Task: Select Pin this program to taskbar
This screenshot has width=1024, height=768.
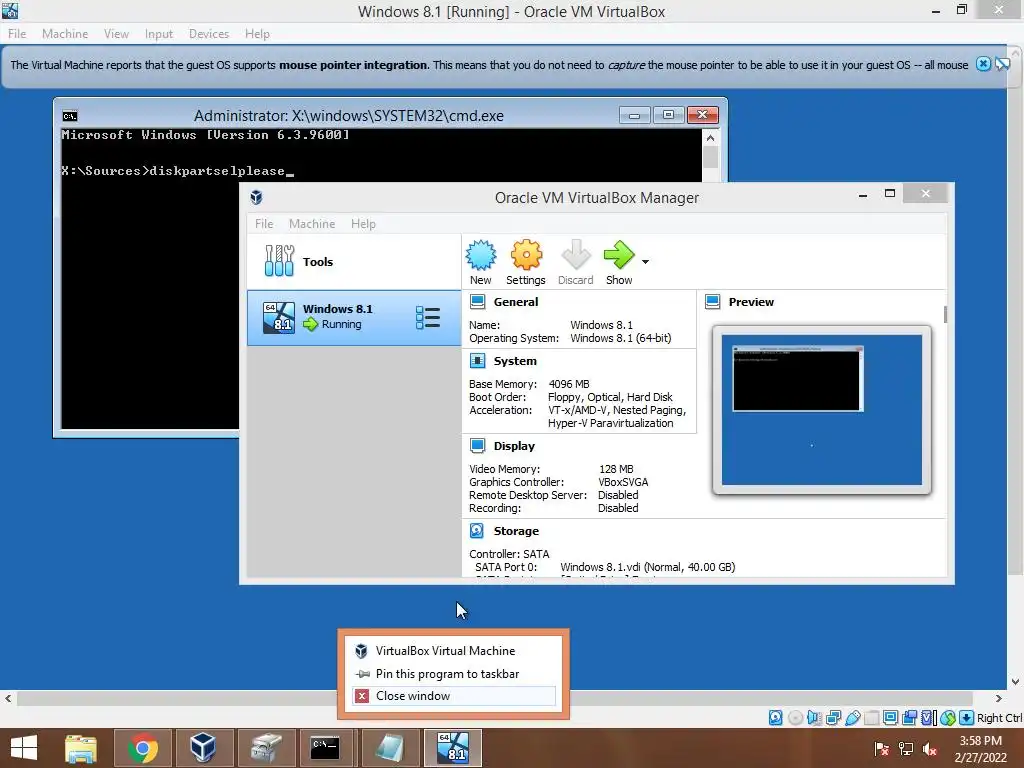Action: coord(453,673)
